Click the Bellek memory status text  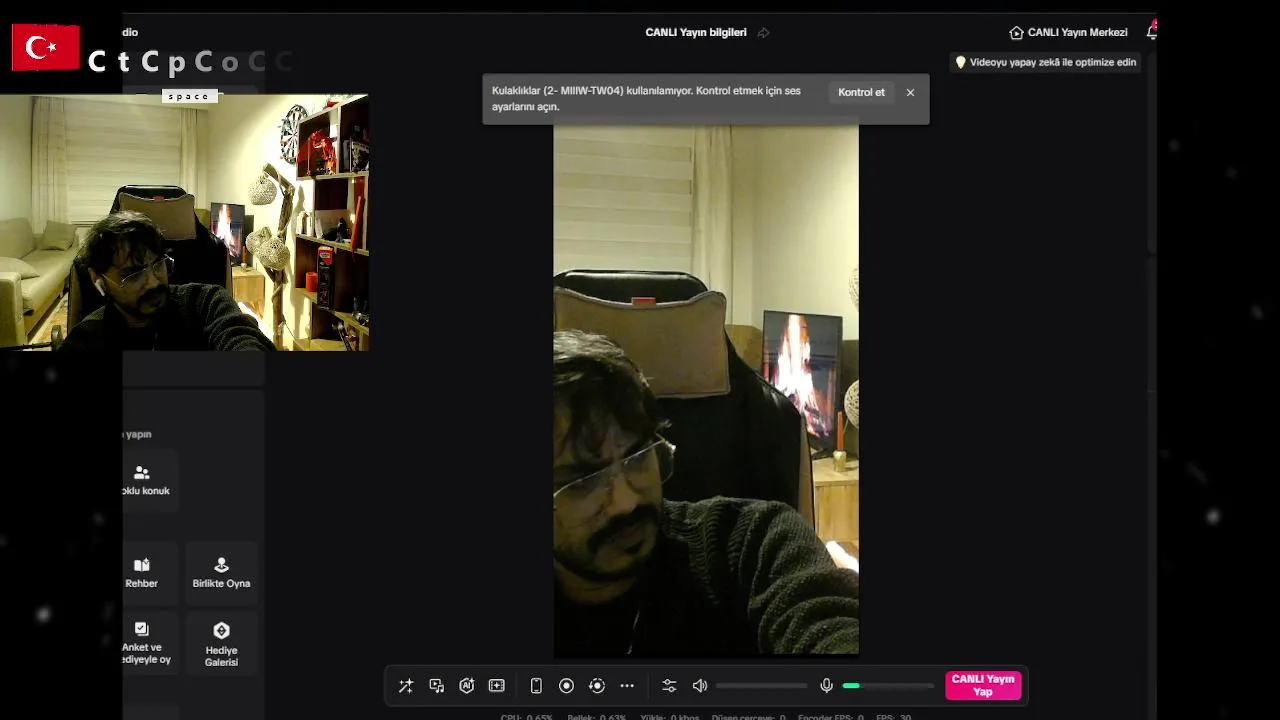597,717
